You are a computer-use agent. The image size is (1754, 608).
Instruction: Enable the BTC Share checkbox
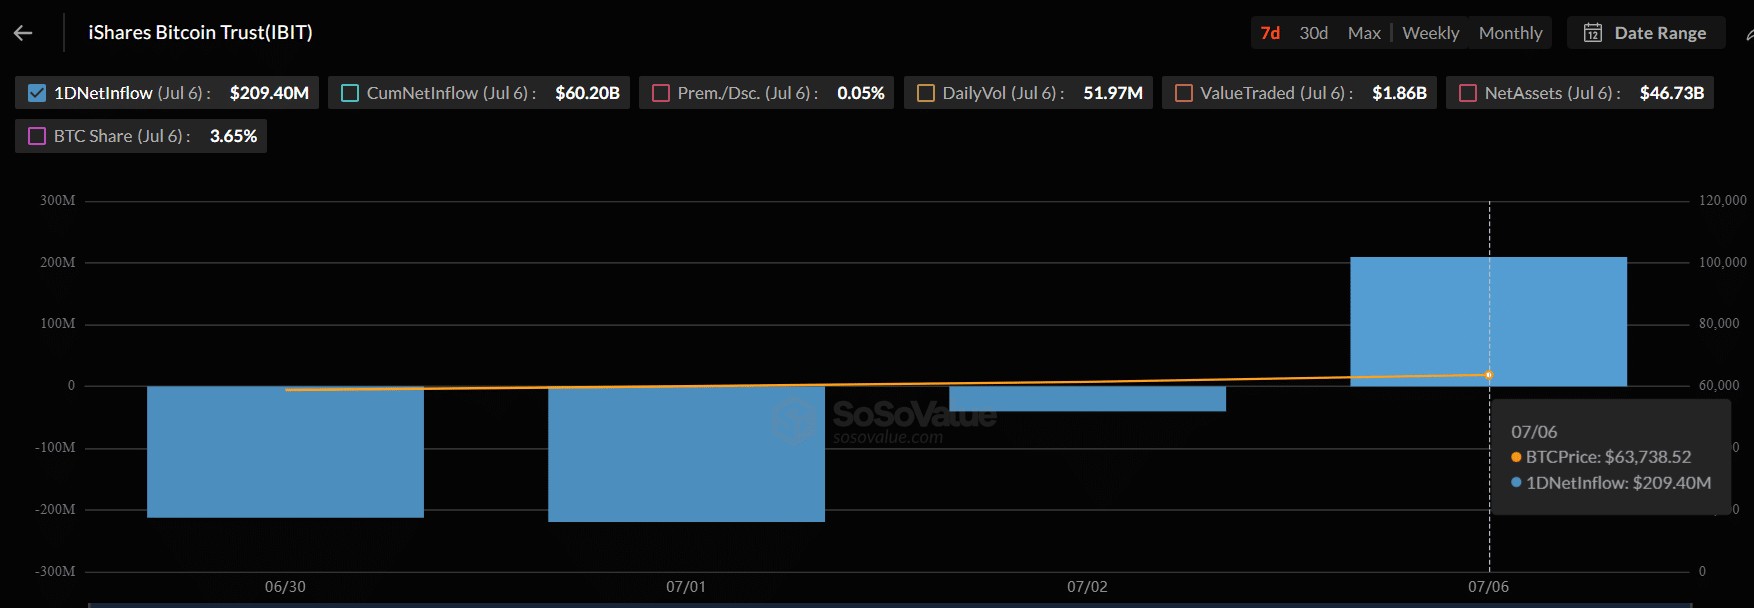point(37,136)
